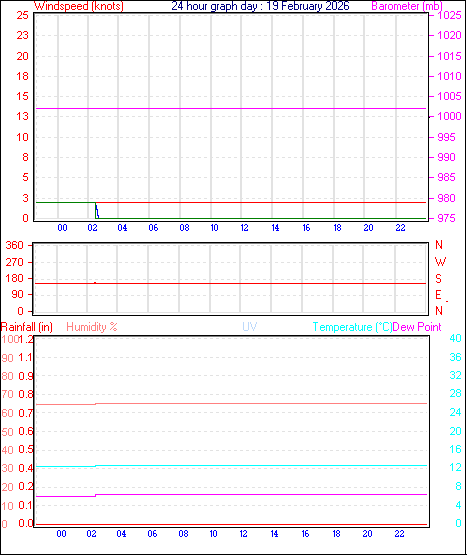Select the 980 barometer scale value
This screenshot has width=467, height=559.
[446, 198]
